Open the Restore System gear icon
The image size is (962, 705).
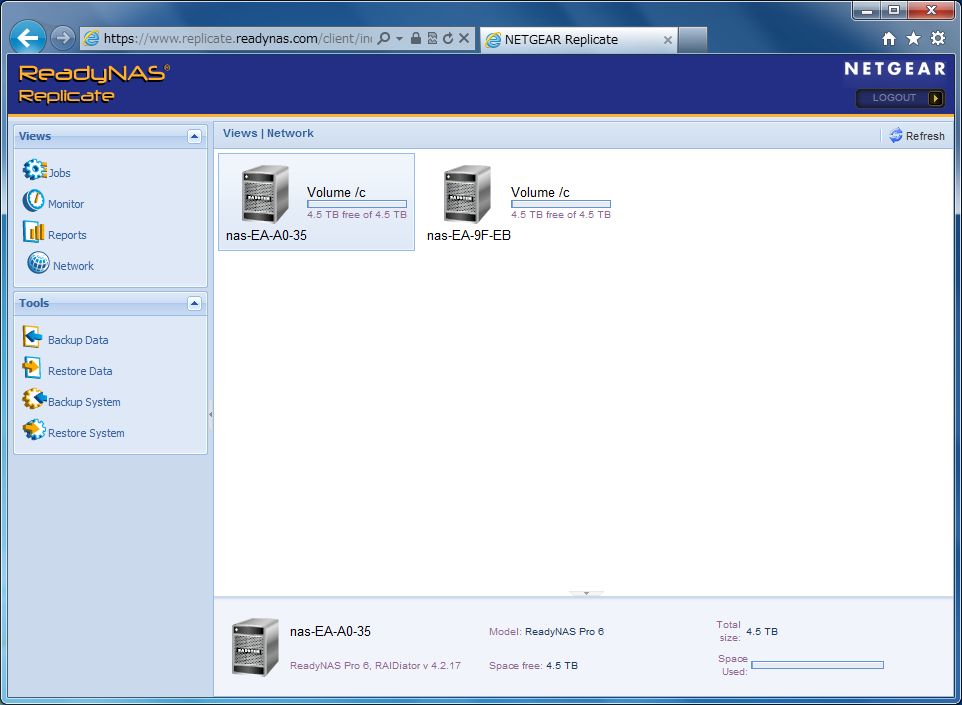[x=34, y=431]
